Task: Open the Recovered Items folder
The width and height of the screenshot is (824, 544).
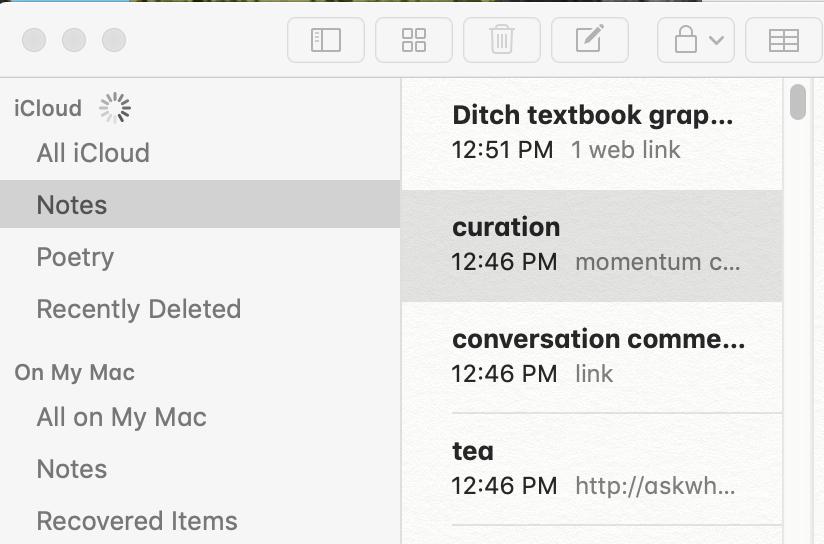Action: [x=200, y=521]
